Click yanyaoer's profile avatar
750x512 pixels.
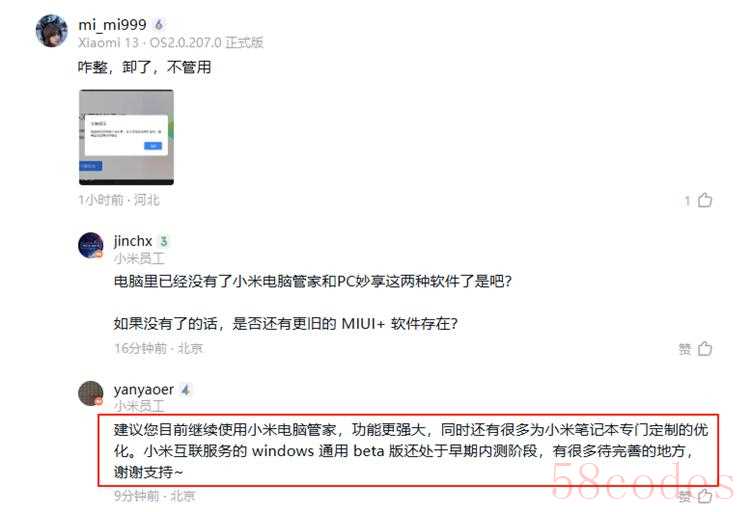(x=90, y=393)
